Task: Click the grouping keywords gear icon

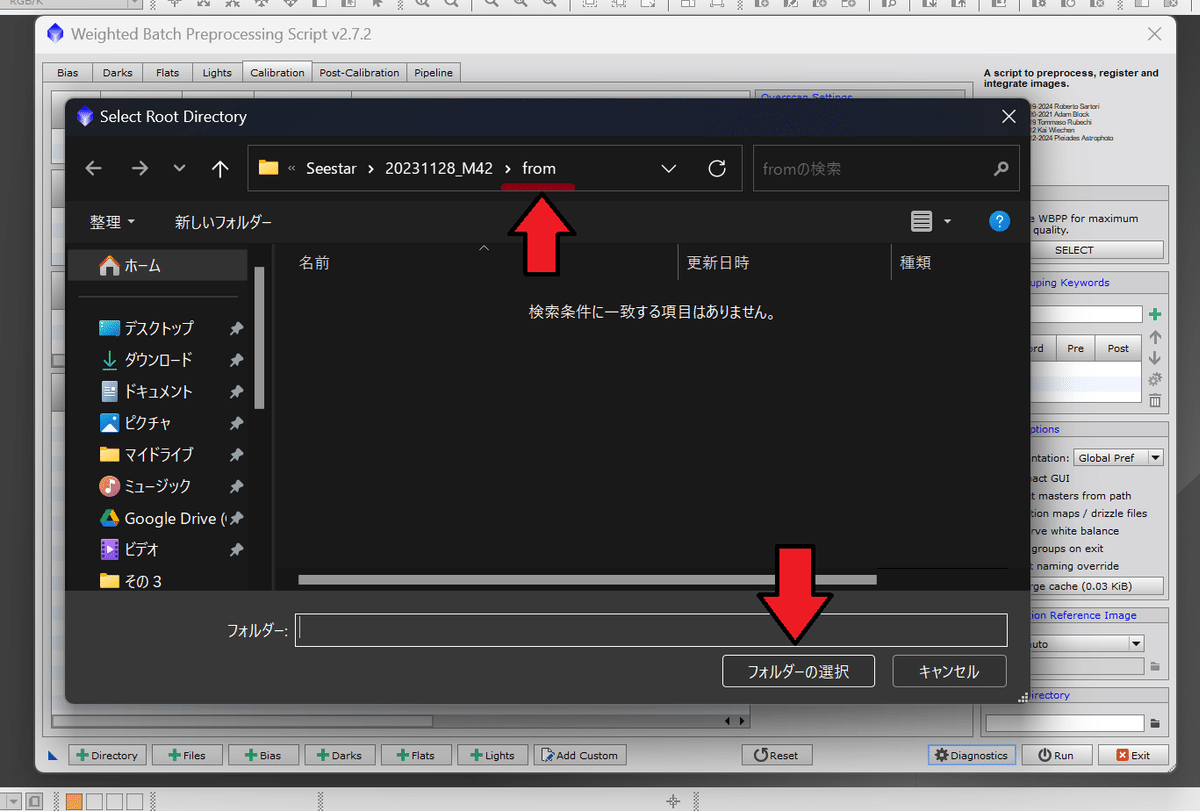Action: [1155, 379]
